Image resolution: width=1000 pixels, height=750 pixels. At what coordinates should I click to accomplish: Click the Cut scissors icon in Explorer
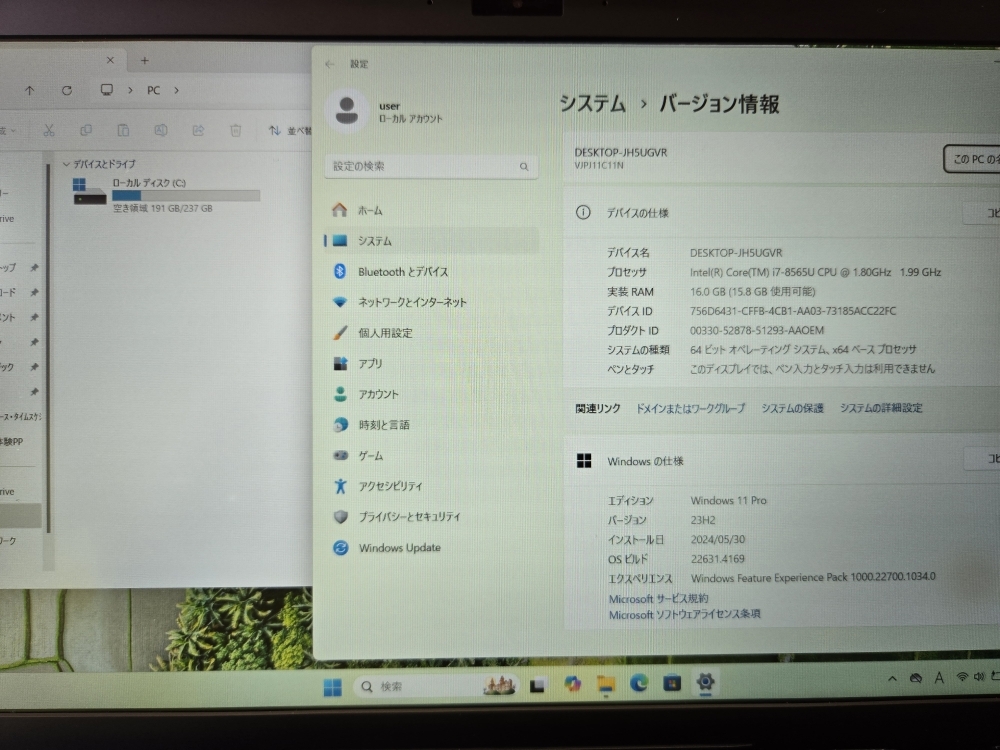click(x=48, y=131)
